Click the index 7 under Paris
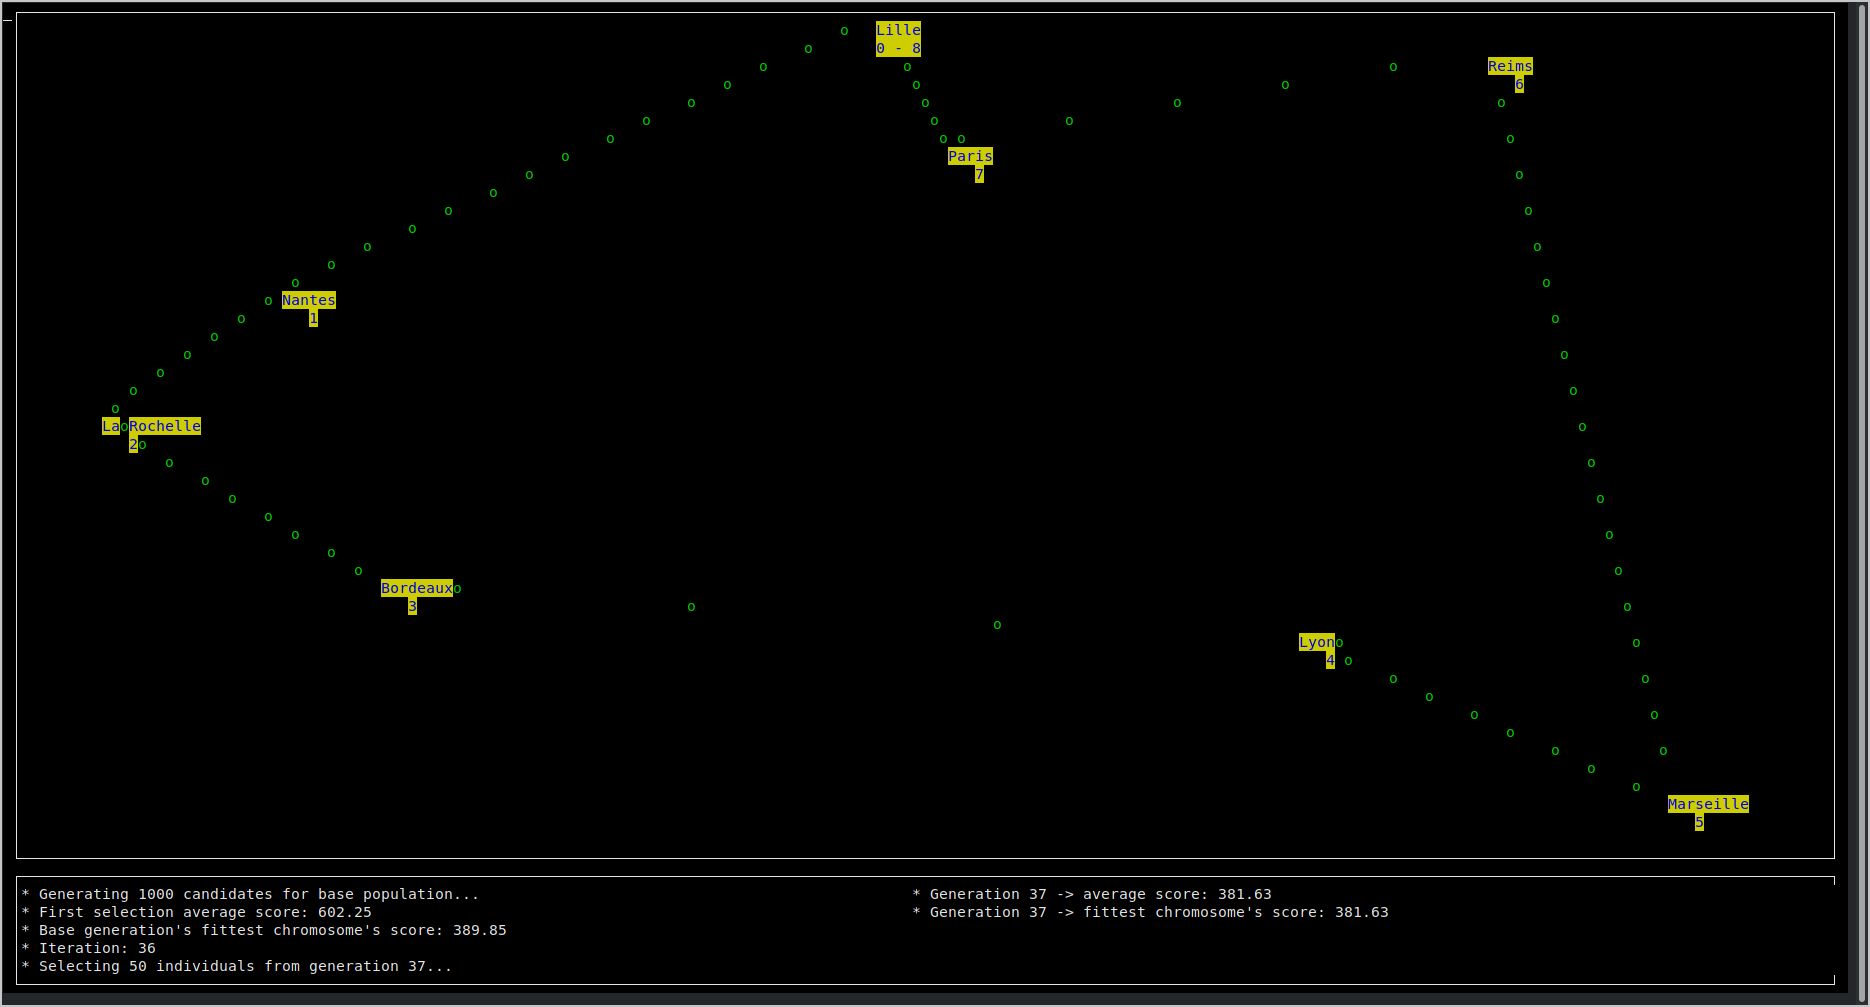Screen dimensions: 1870x1007 (x=979, y=174)
